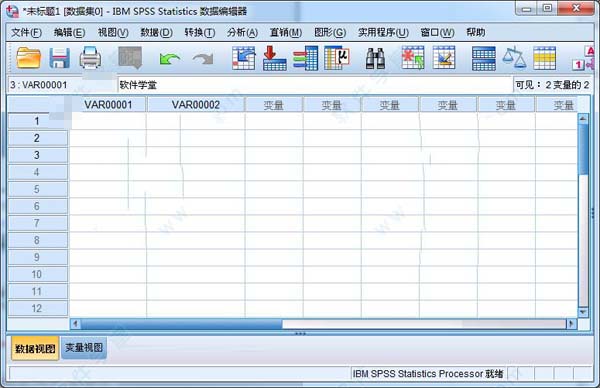Open the 直销(M) menu
The width and height of the screenshot is (600, 388).
[286, 33]
